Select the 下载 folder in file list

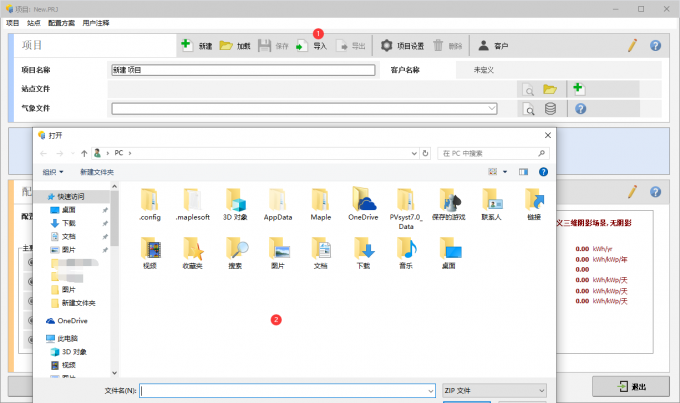pos(363,253)
